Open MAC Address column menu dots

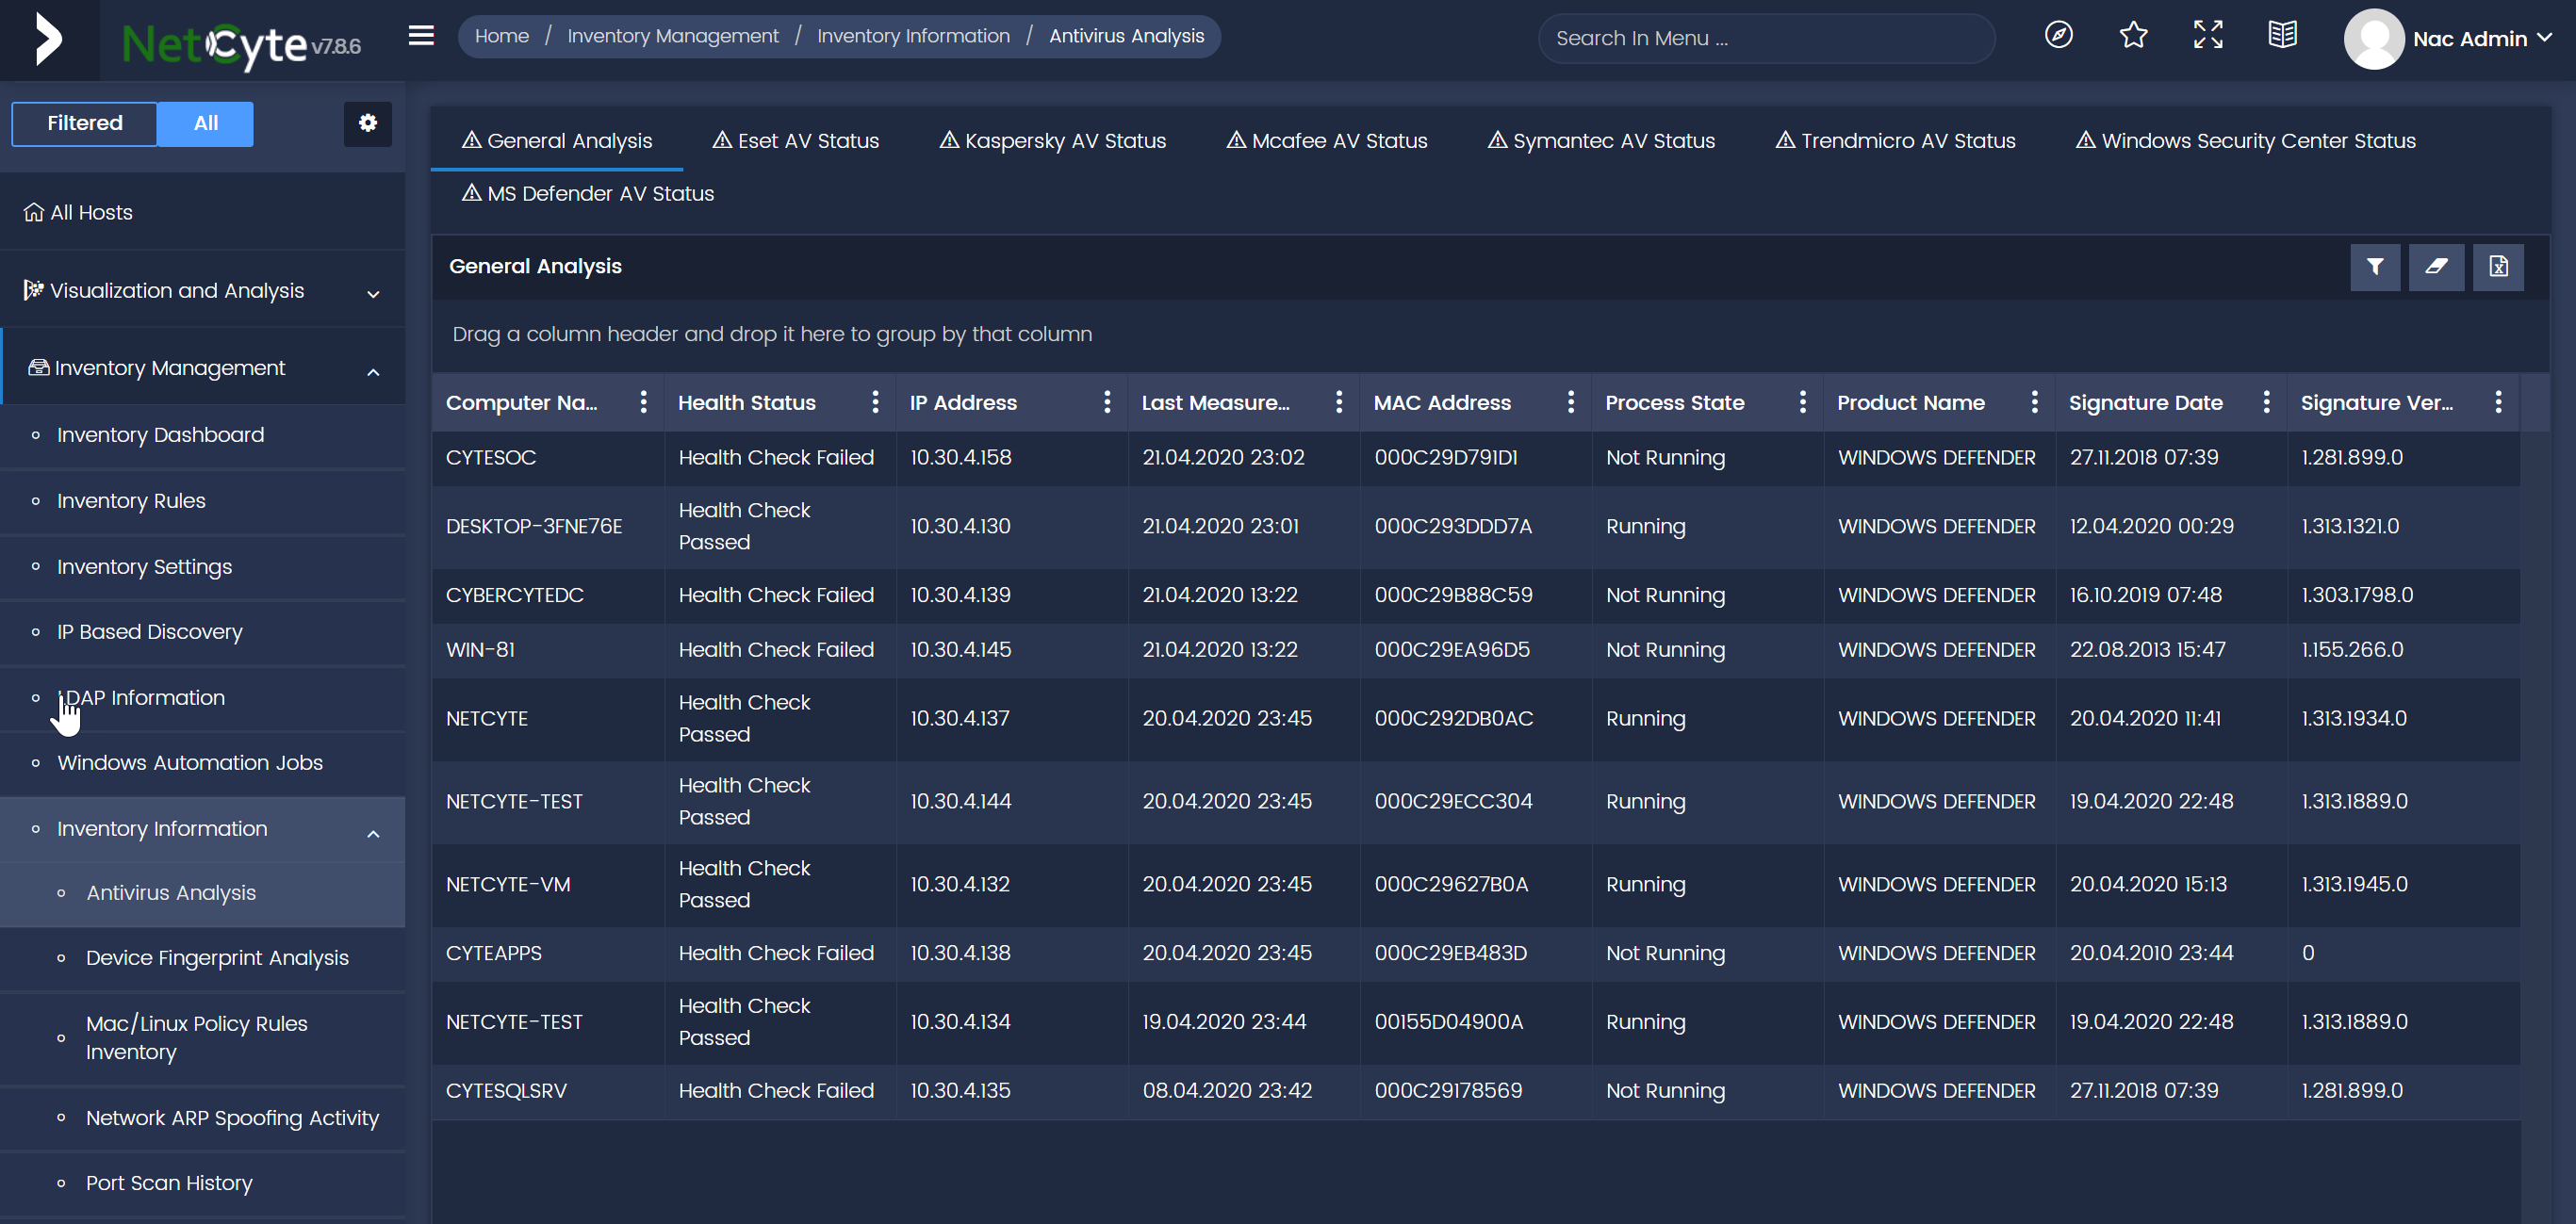1571,402
